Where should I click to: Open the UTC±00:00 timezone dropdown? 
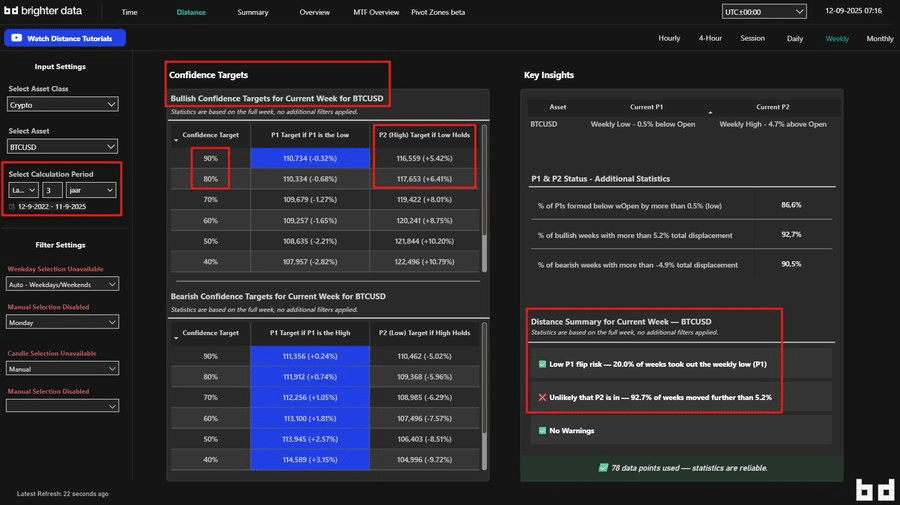tap(764, 12)
